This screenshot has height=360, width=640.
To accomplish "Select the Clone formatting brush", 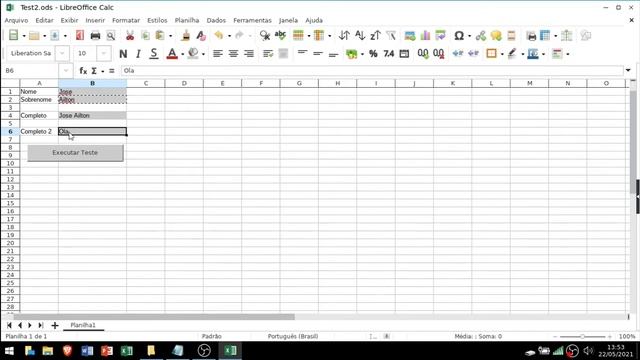I will click(186, 36).
